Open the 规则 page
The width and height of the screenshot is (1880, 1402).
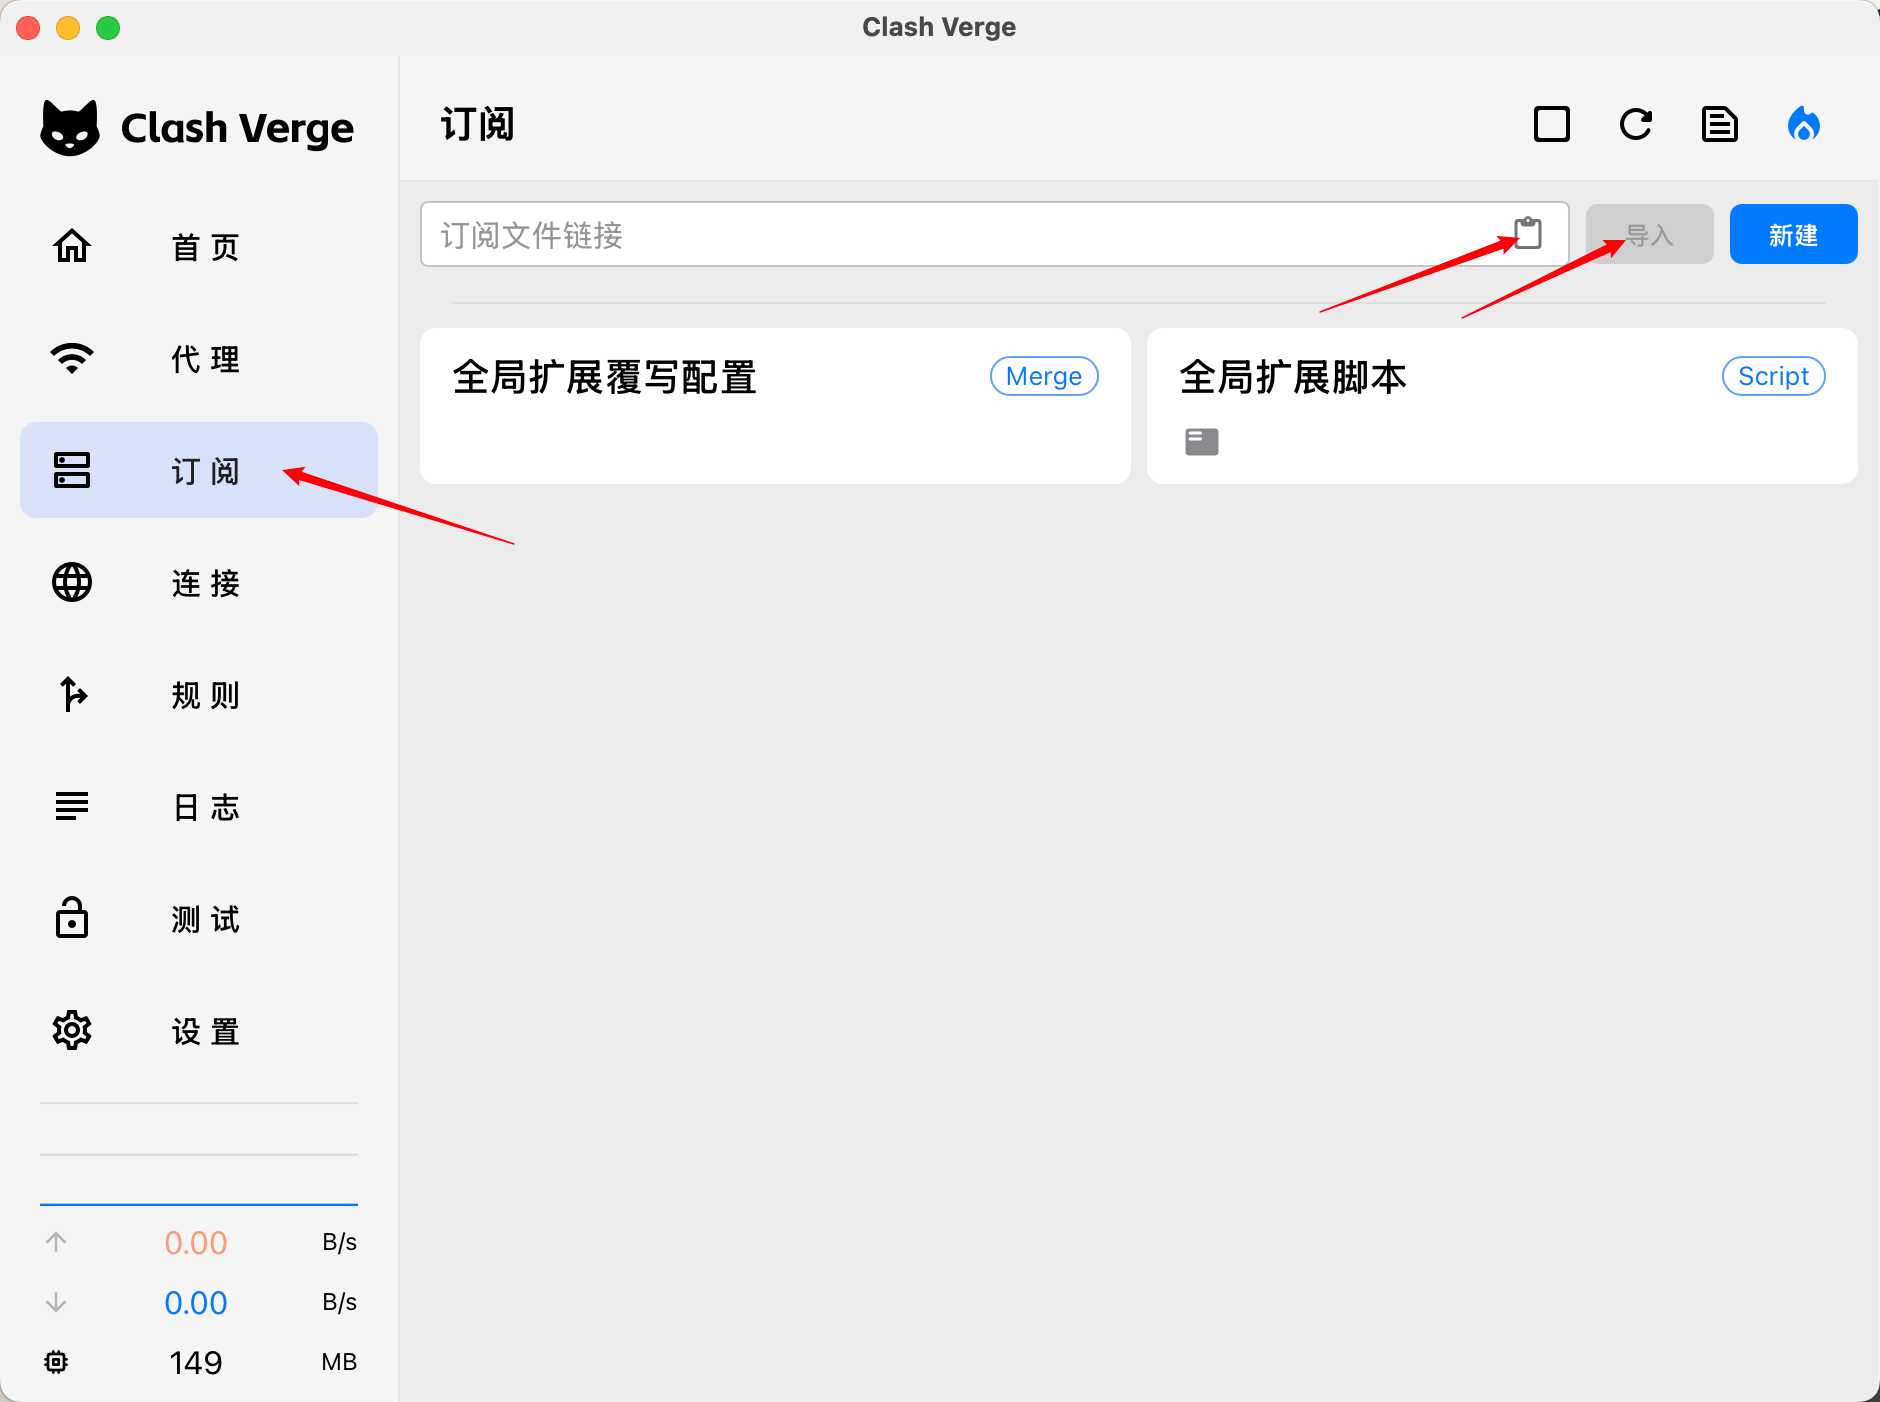tap(199, 694)
